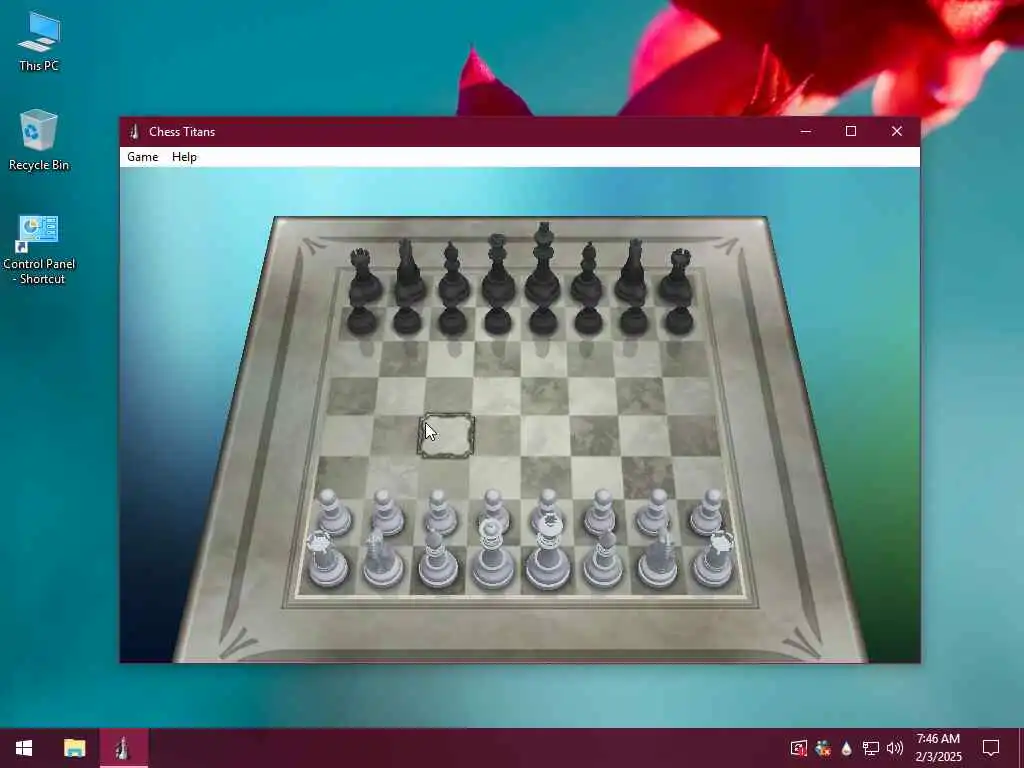Image resolution: width=1024 pixels, height=768 pixels.
Task: Pick the white pawn on h2
Action: [x=708, y=513]
